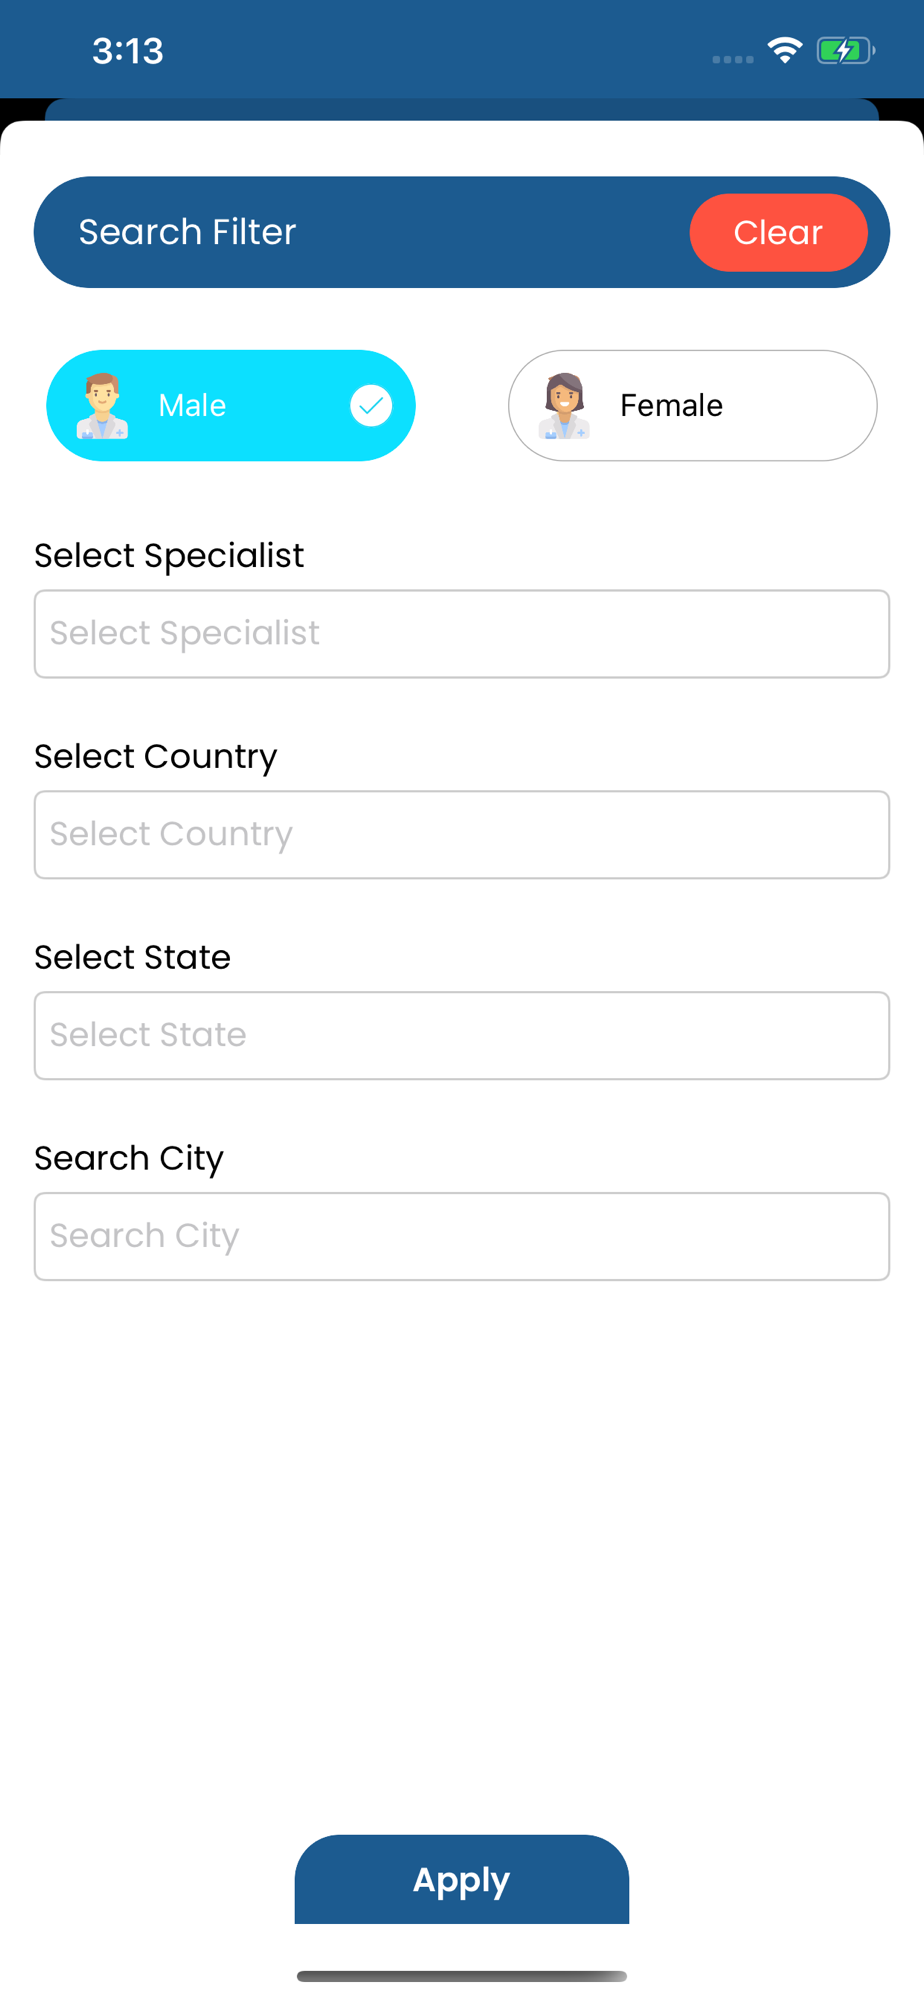
Task: Click the Select Country heading label
Action: tap(156, 757)
